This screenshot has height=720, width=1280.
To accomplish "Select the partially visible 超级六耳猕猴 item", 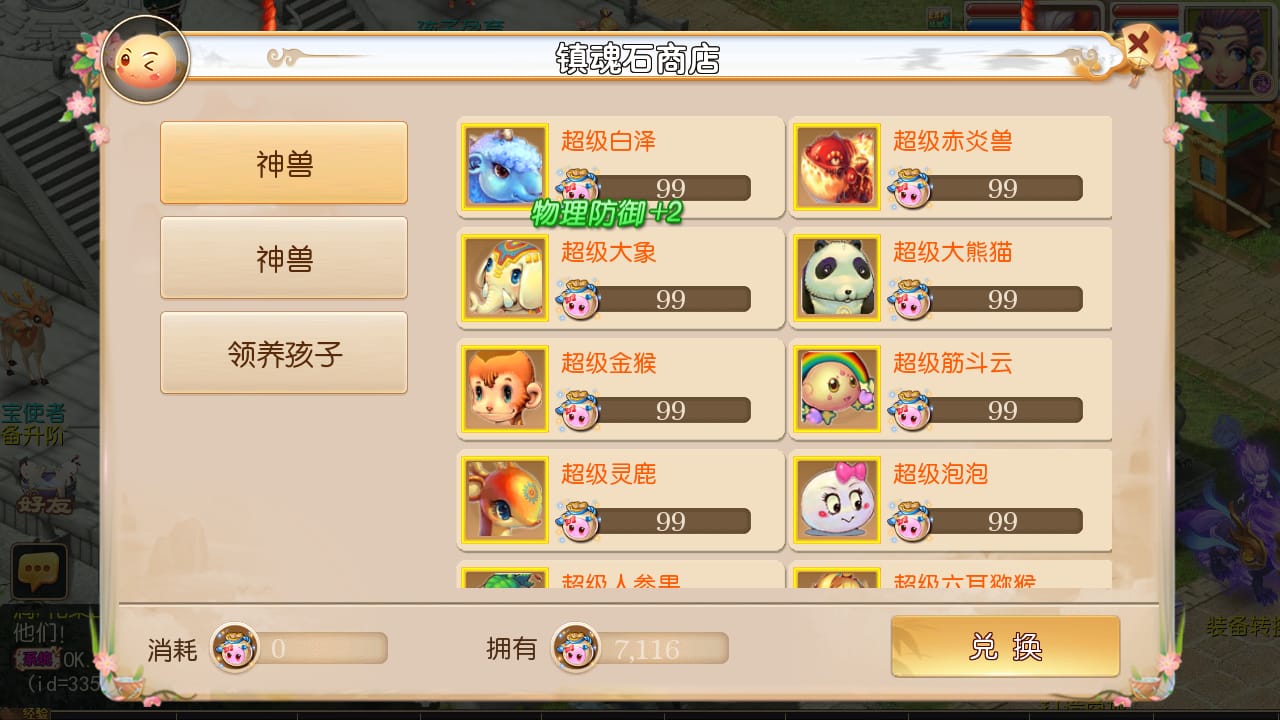I will click(x=950, y=576).
